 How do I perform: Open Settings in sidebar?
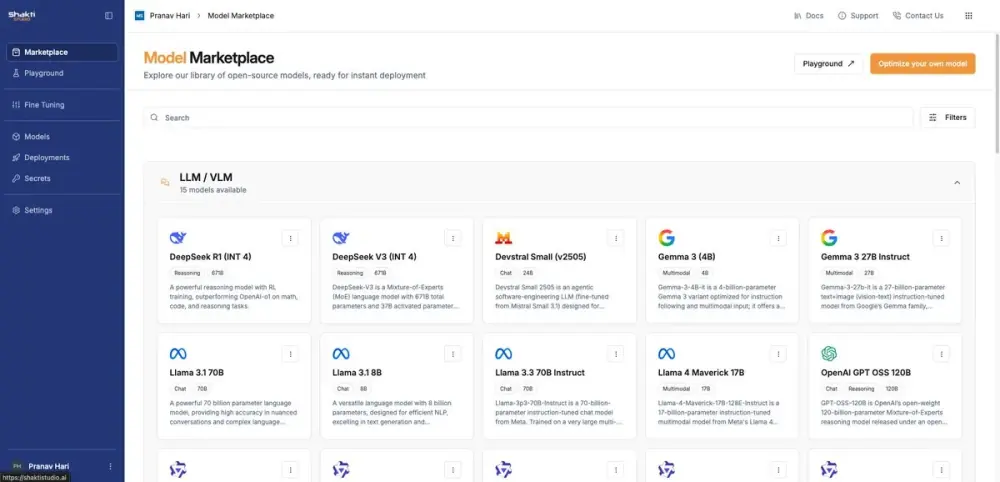click(x=62, y=210)
